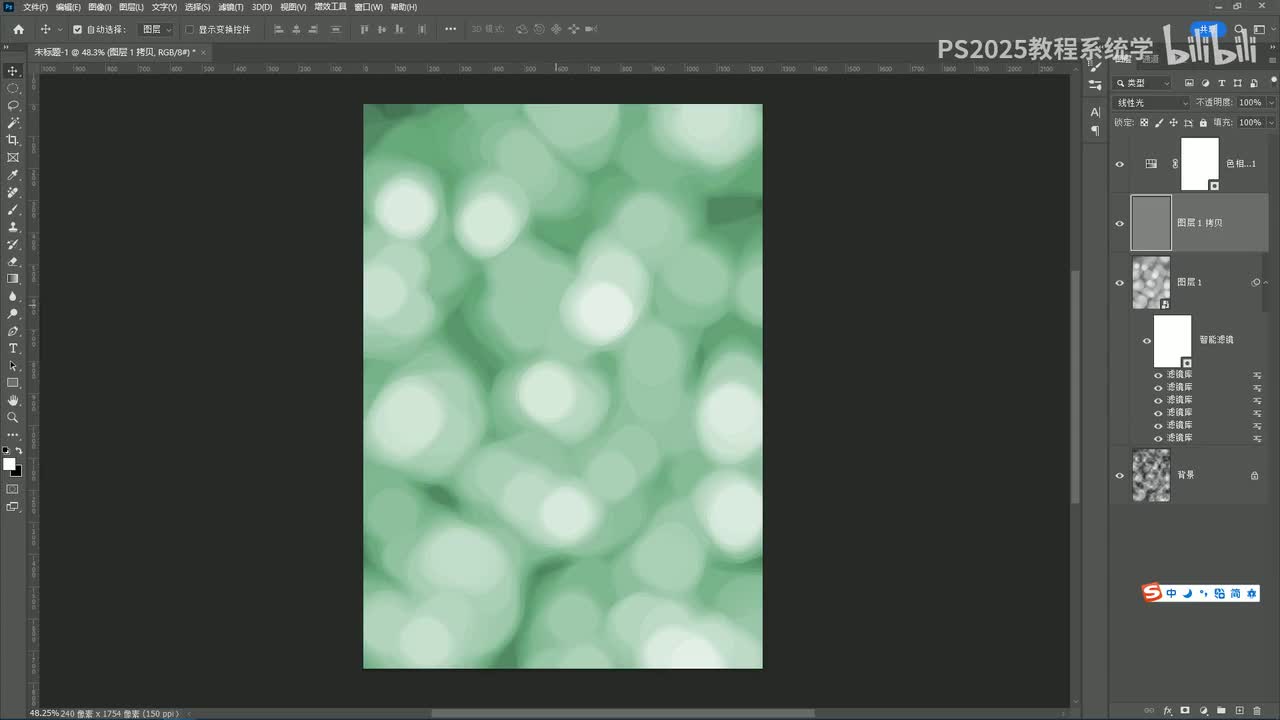
Task: Open the Move tool preset picker arrow
Action: pos(59,29)
